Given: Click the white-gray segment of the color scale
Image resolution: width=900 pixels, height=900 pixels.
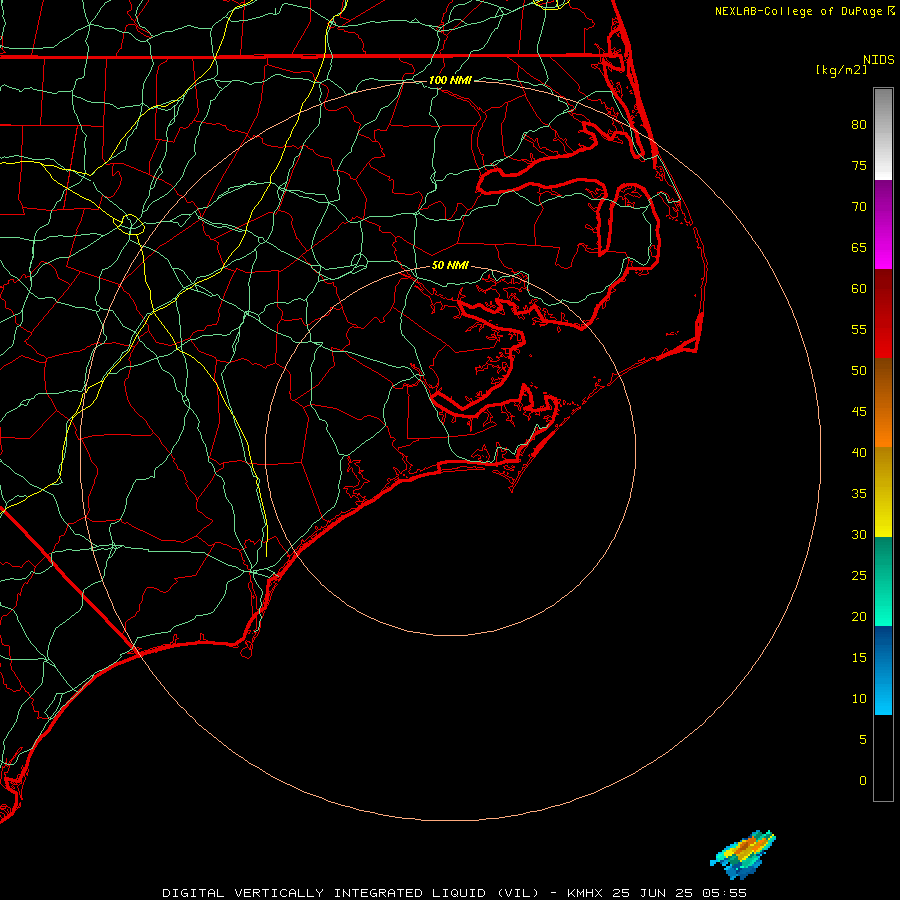Looking at the screenshot, I should point(883,134).
